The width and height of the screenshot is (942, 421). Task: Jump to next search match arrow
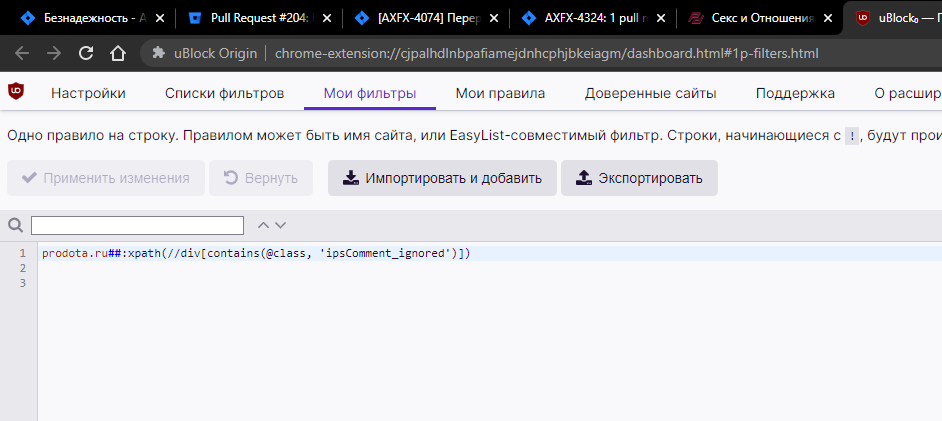pos(281,225)
